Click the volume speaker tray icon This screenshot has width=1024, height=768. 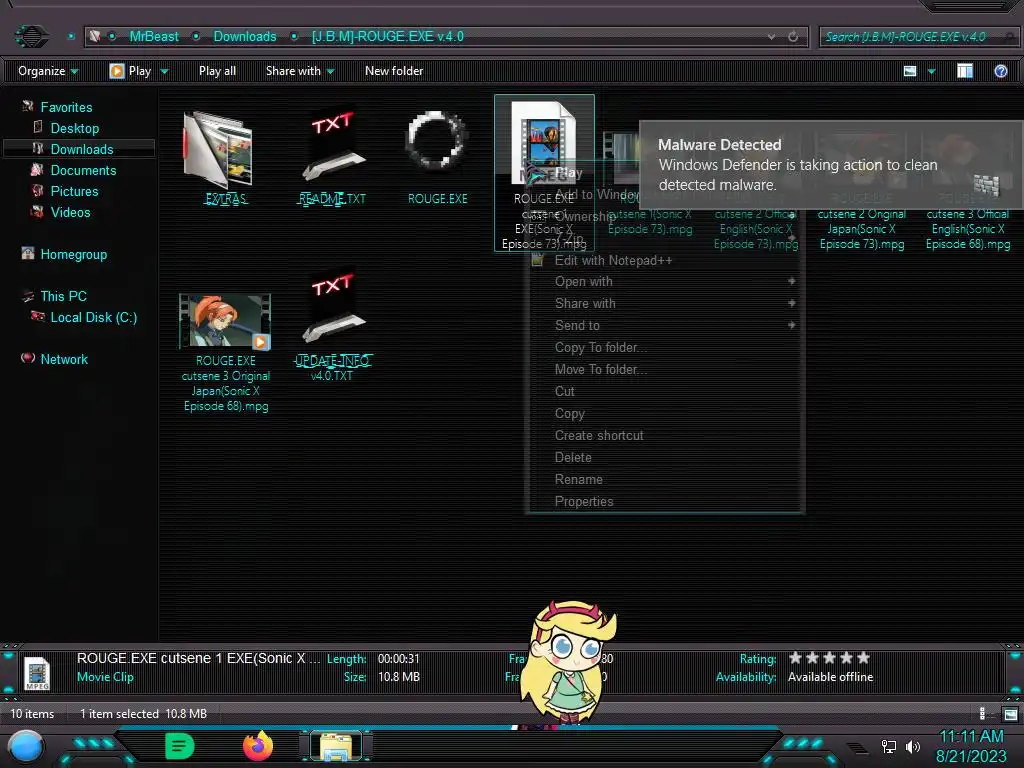[x=912, y=746]
